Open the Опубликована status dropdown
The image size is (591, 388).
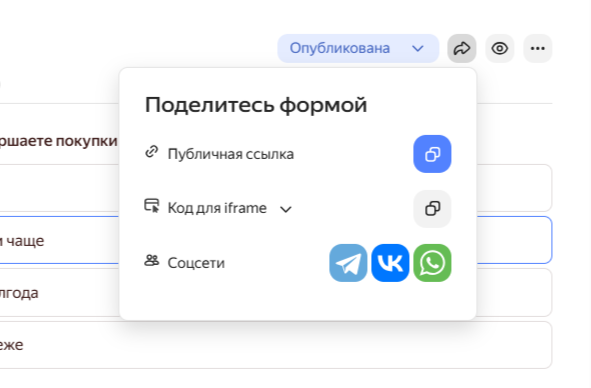coord(358,48)
